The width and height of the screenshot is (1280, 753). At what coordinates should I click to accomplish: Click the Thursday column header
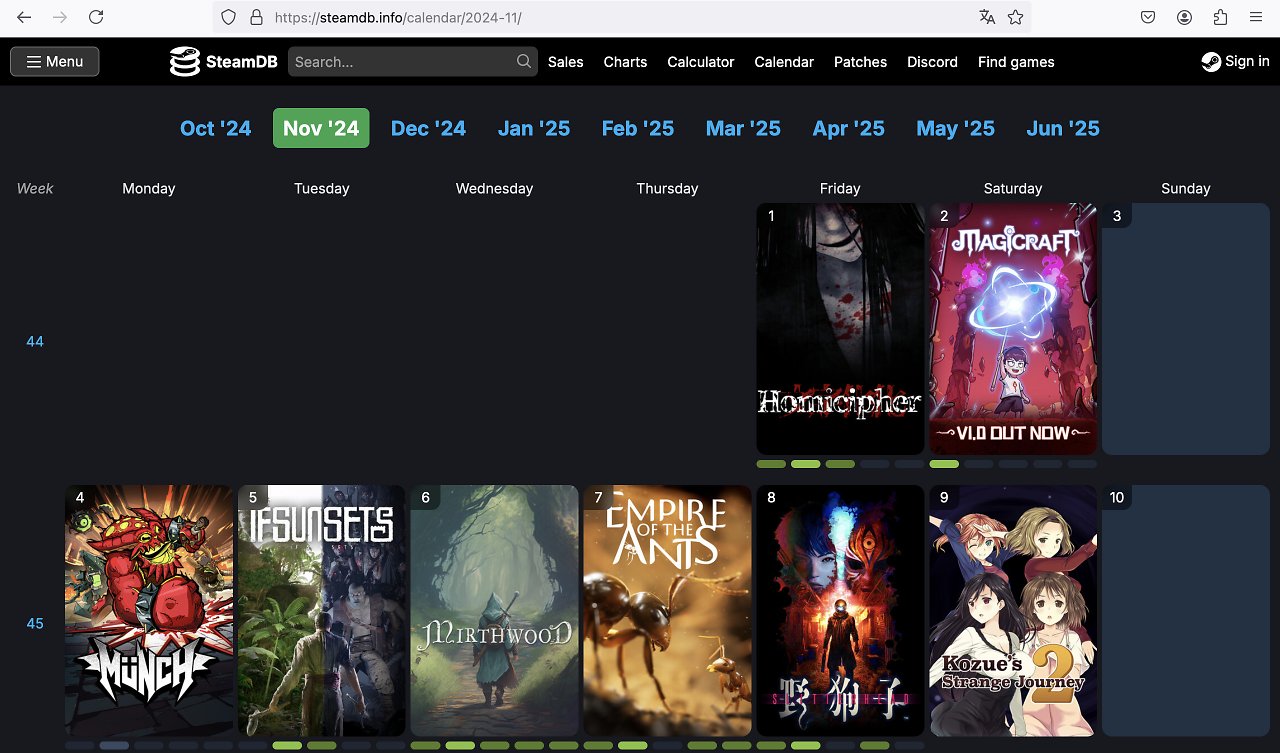pyautogui.click(x=668, y=188)
